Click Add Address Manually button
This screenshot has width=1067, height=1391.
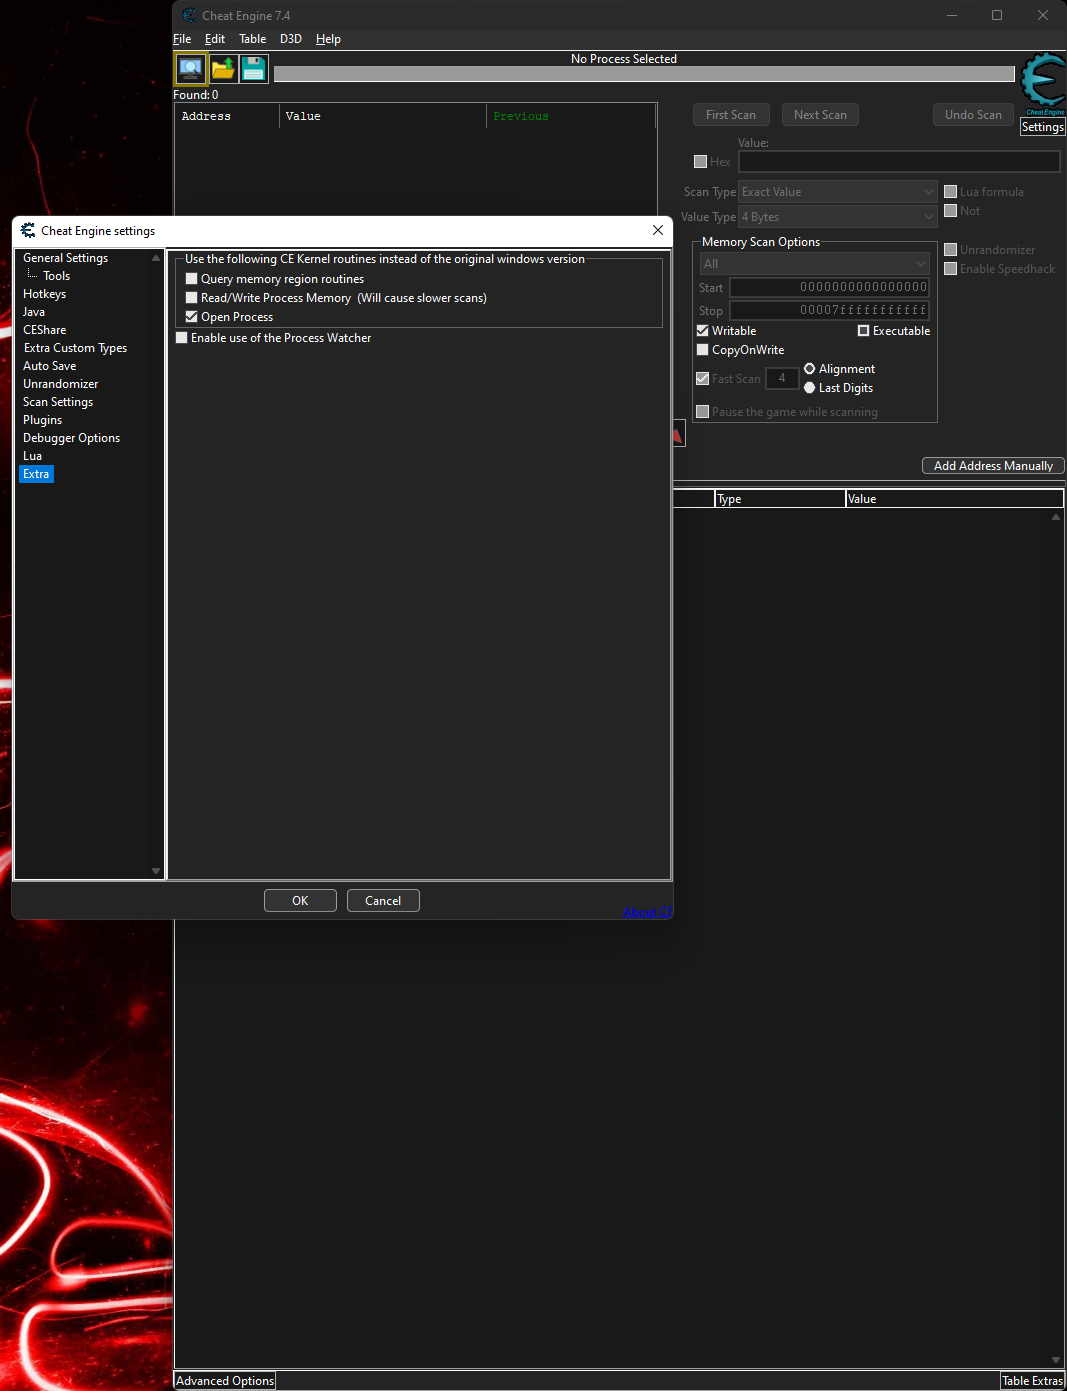click(x=993, y=466)
